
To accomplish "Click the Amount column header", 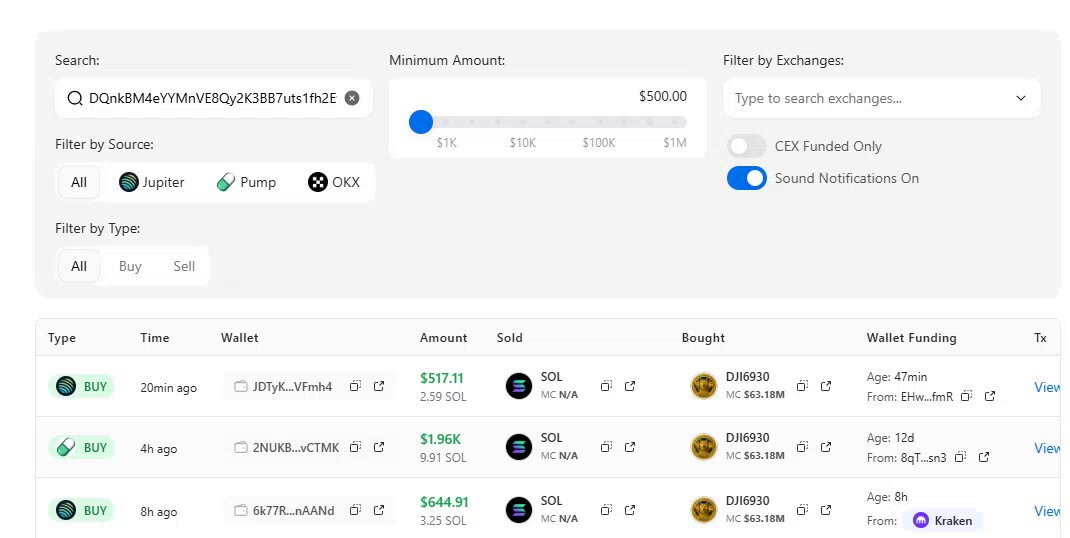I will click(444, 338).
